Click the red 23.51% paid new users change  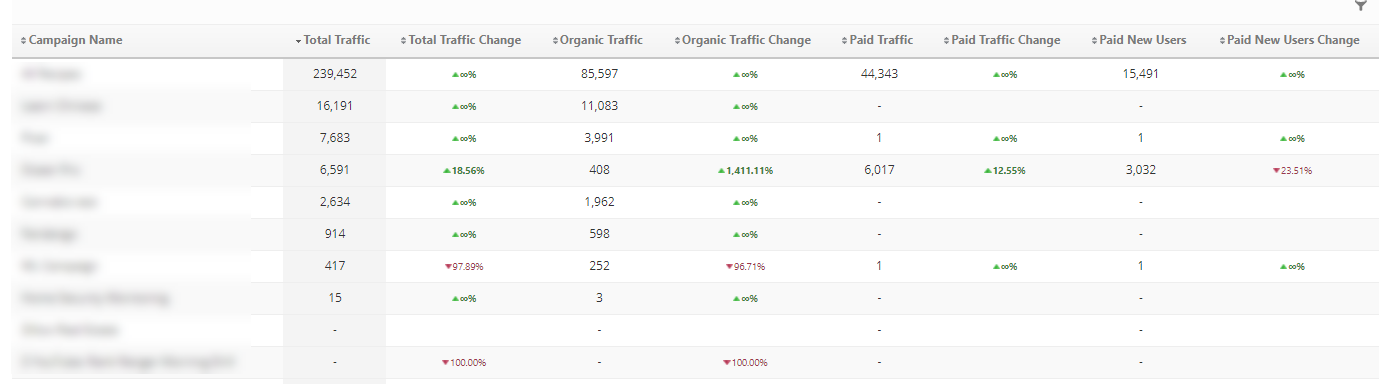tap(1292, 170)
